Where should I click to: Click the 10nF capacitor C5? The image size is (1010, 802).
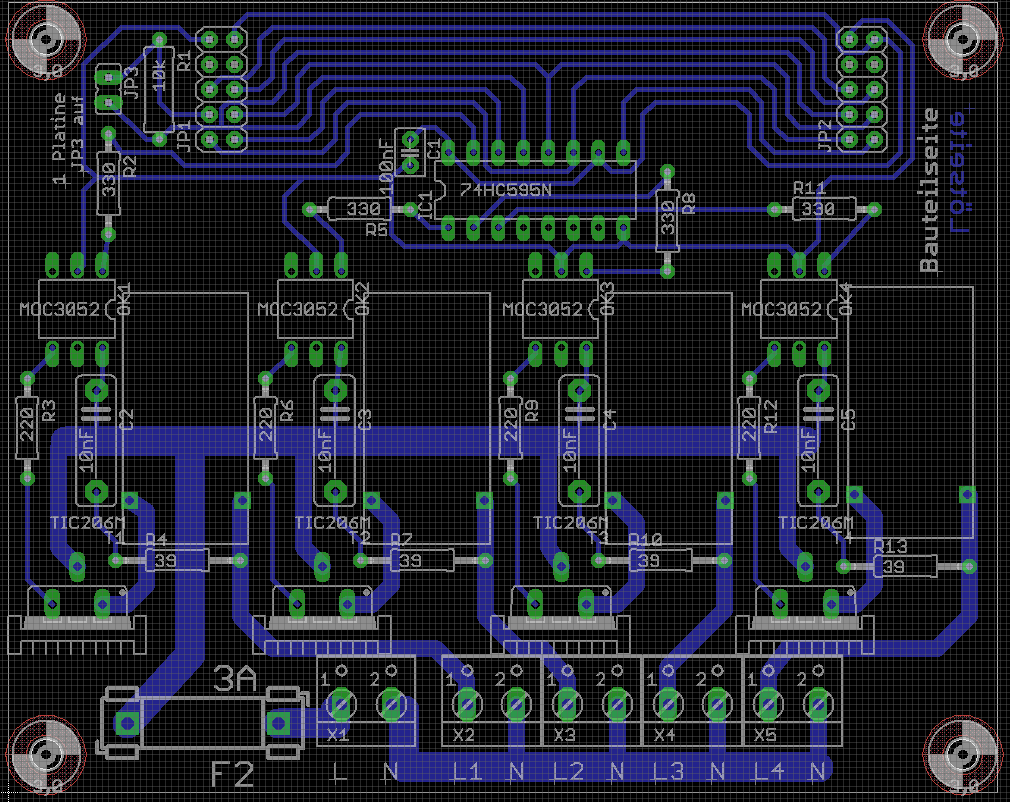(x=818, y=441)
